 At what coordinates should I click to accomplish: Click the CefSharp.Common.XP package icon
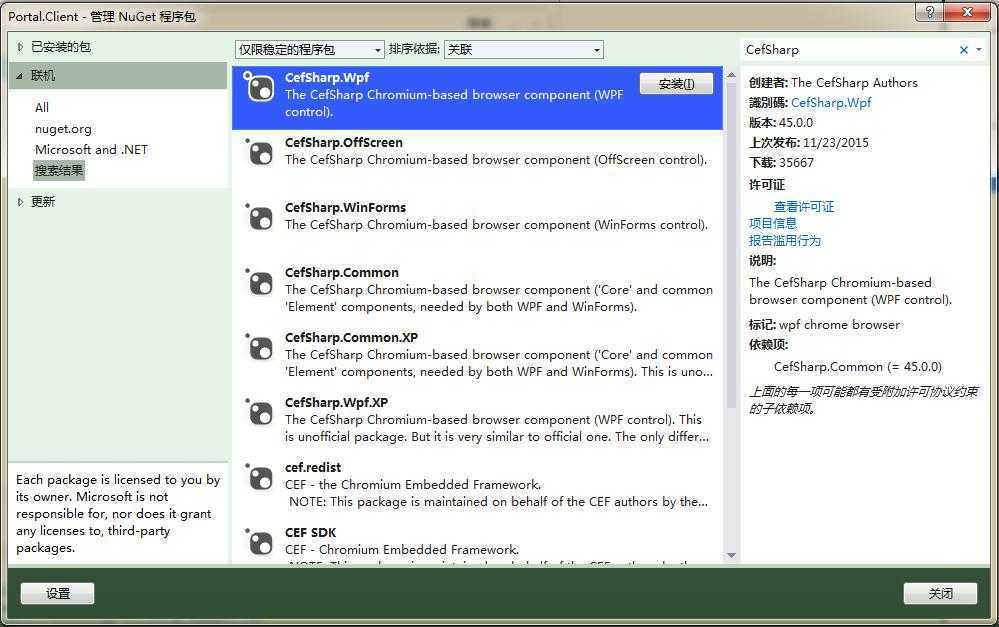click(259, 348)
